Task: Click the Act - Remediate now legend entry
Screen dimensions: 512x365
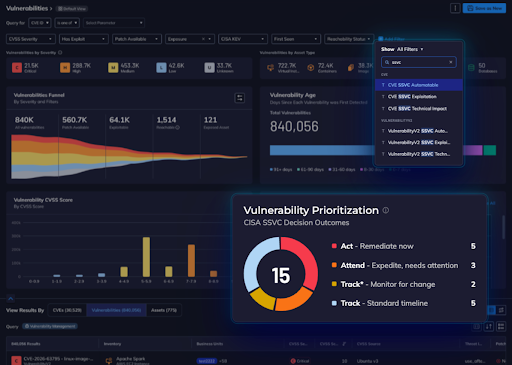Action: point(404,246)
